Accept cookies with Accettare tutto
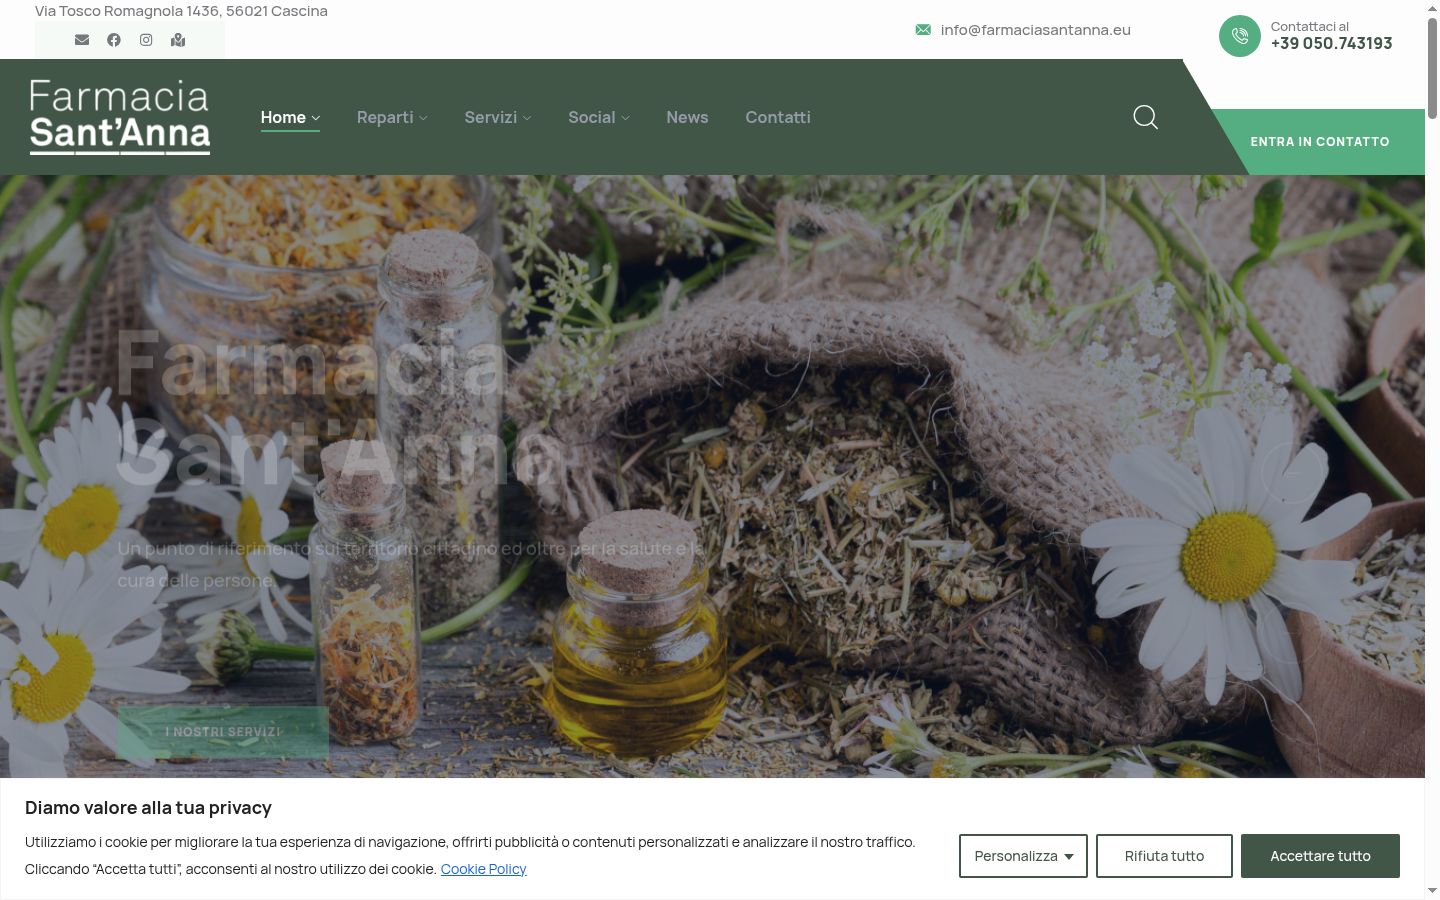1440x900 pixels. 1320,856
